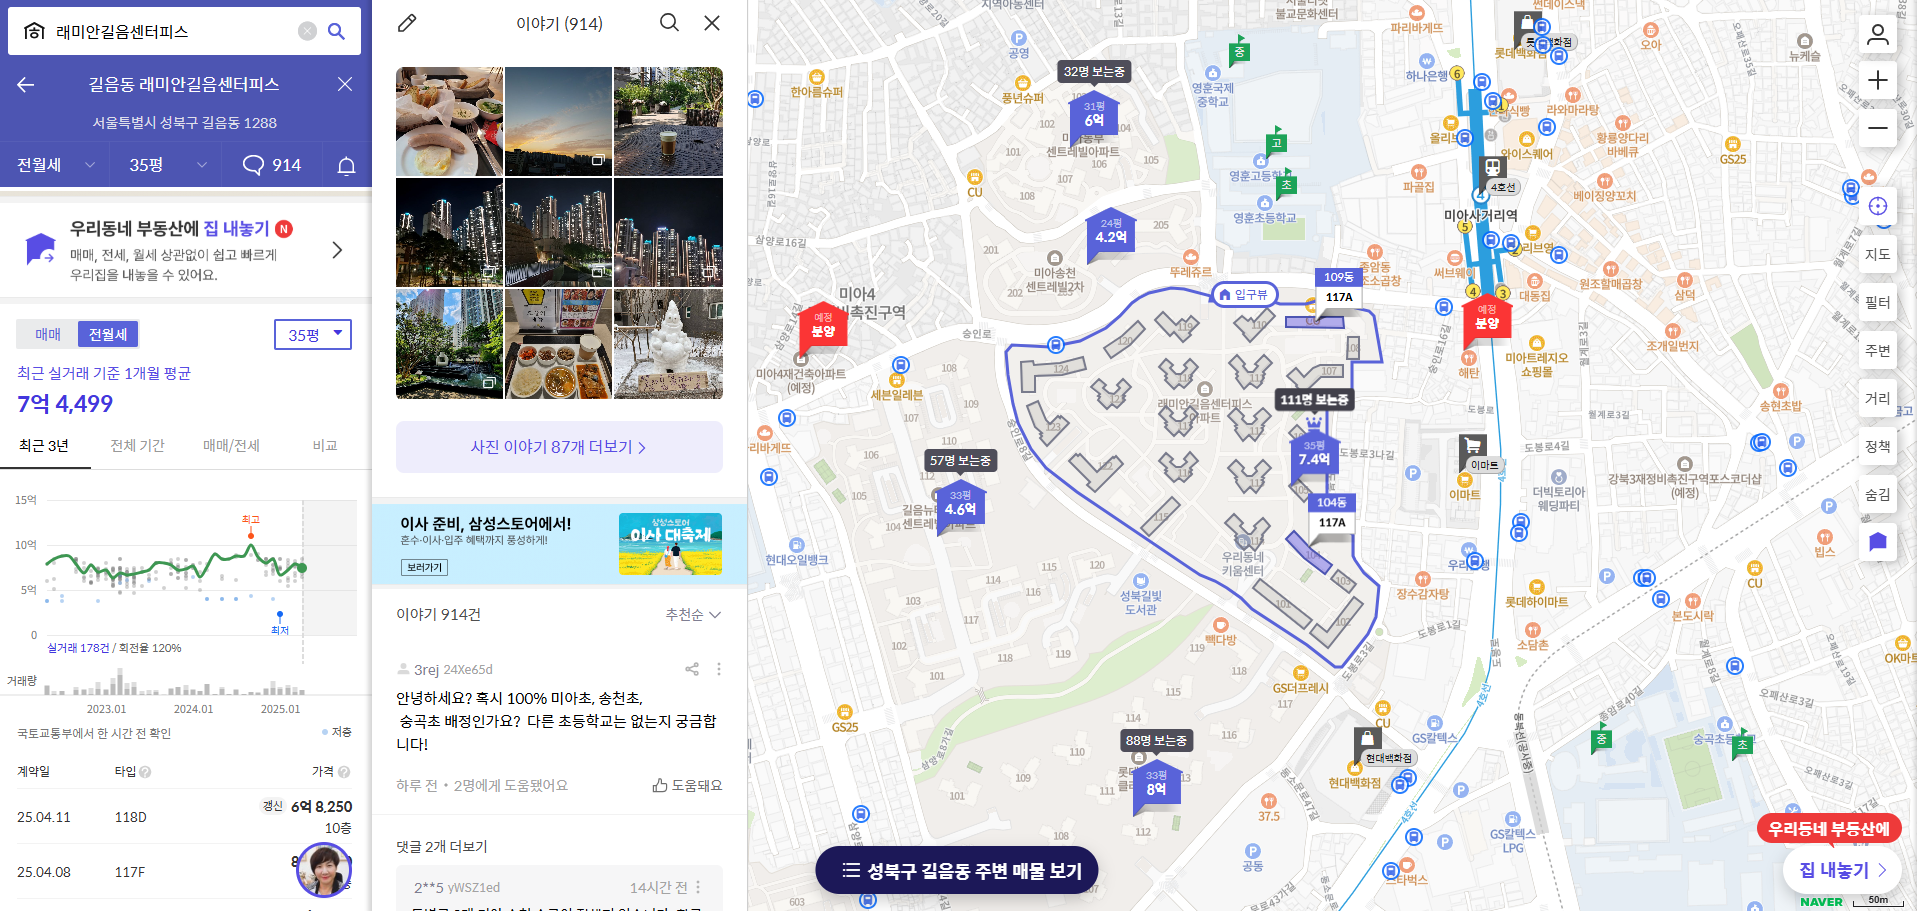The image size is (1917, 911).
Task: Click the 래미안길음센터피스 search input field
Action: (172, 31)
